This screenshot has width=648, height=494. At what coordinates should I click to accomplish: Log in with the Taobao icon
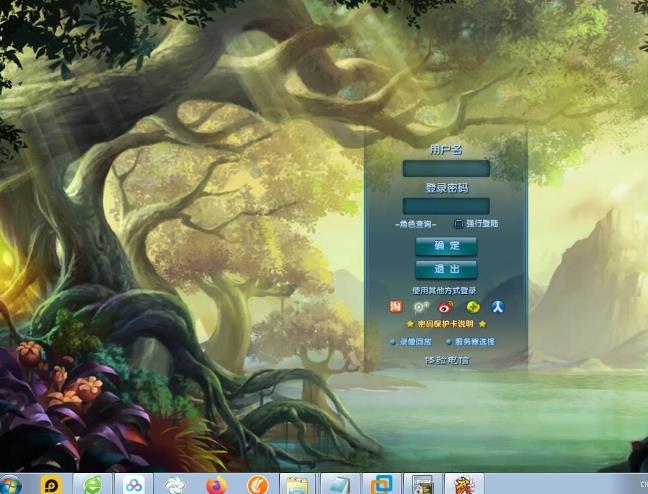(x=396, y=307)
